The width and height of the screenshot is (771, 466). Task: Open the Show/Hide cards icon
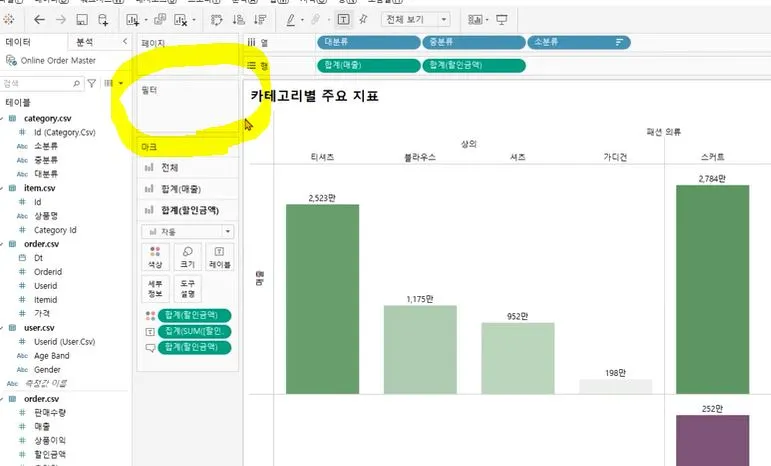(x=474, y=20)
